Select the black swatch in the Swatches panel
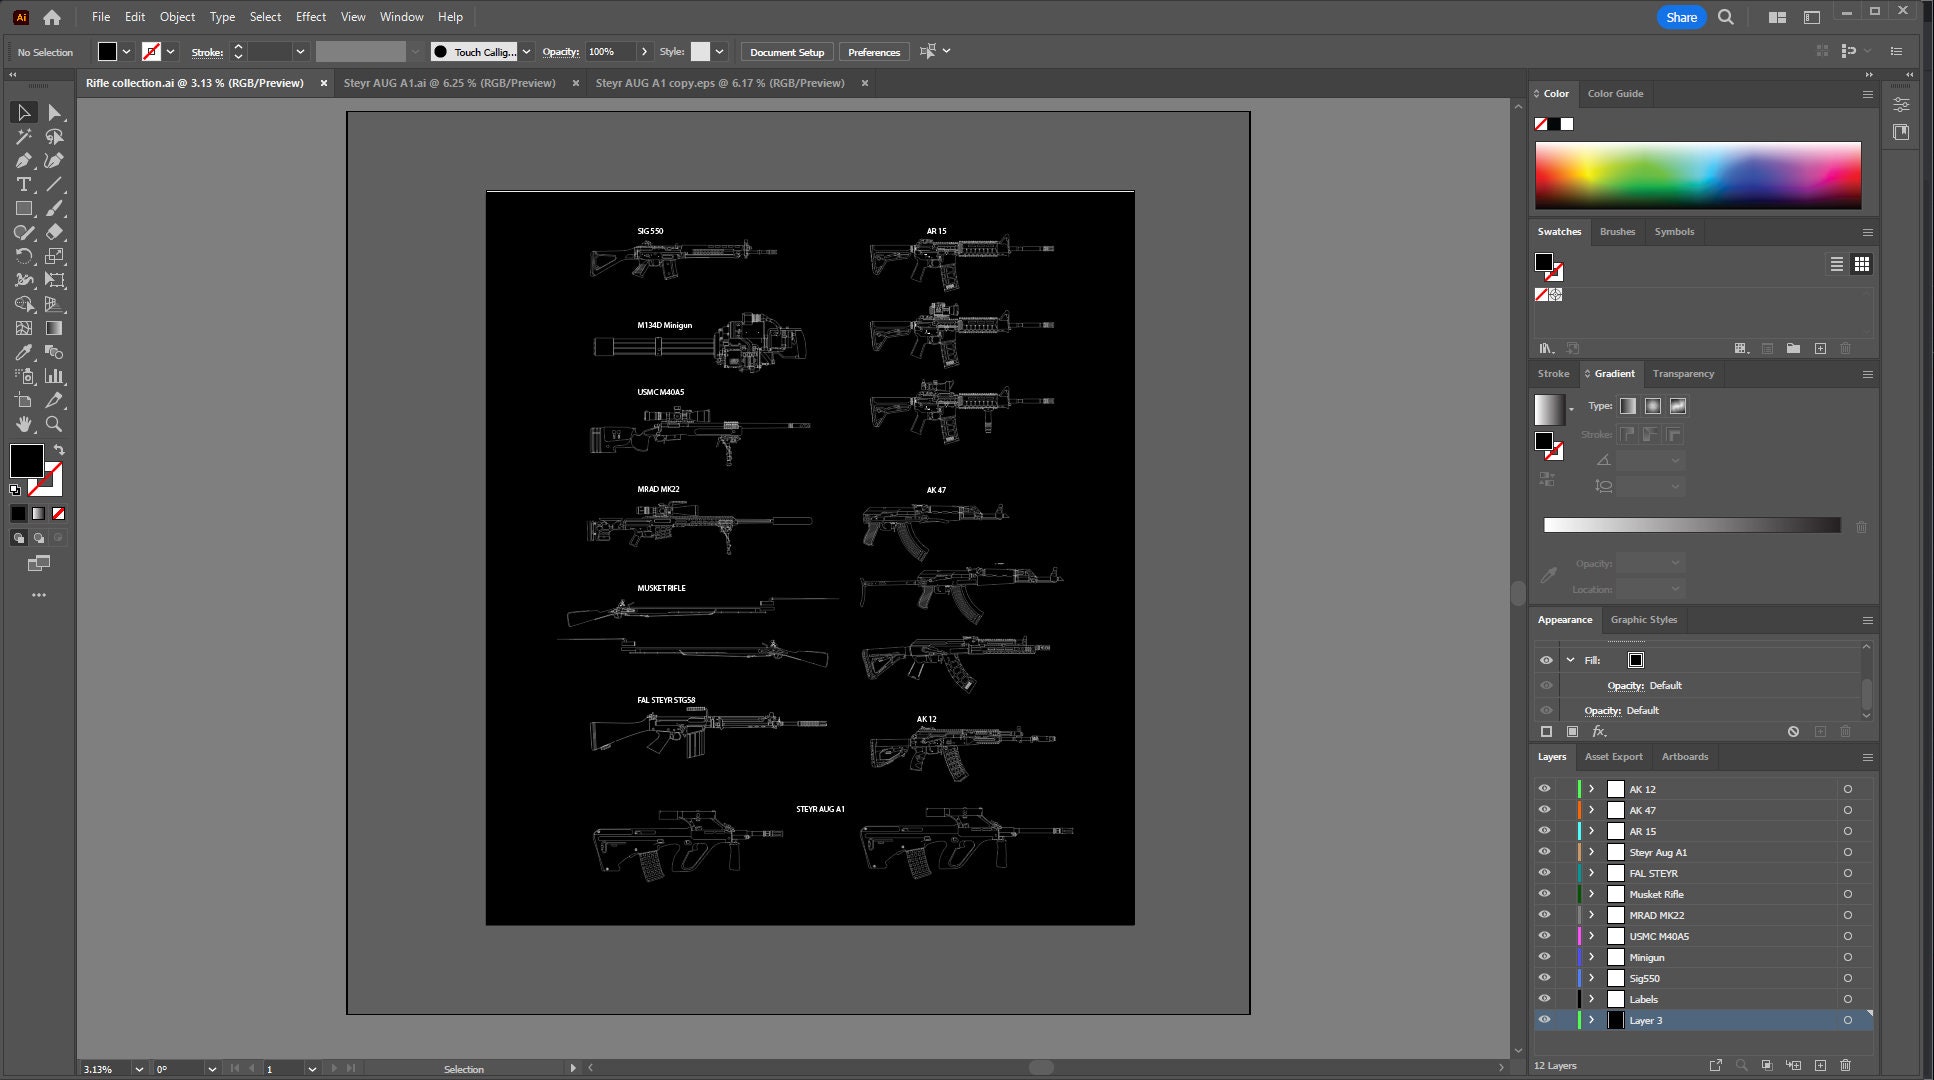Image resolution: width=1934 pixels, height=1080 pixels. point(1543,263)
